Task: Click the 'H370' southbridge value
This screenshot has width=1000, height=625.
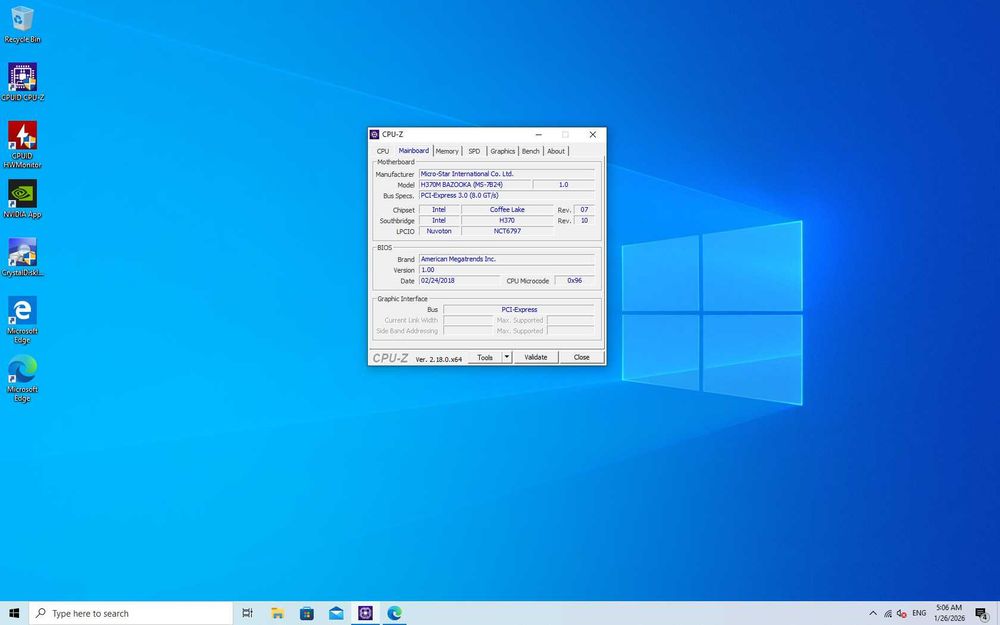Action: point(507,220)
